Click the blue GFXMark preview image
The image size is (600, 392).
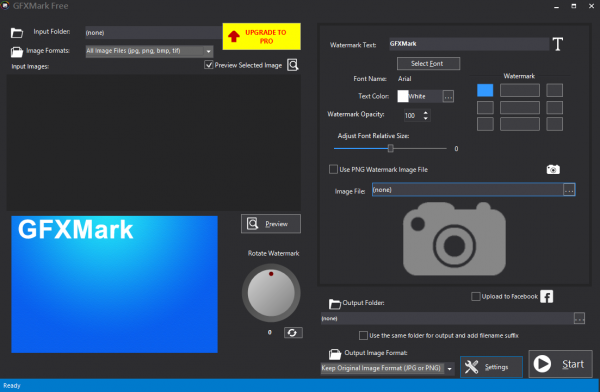click(x=114, y=284)
